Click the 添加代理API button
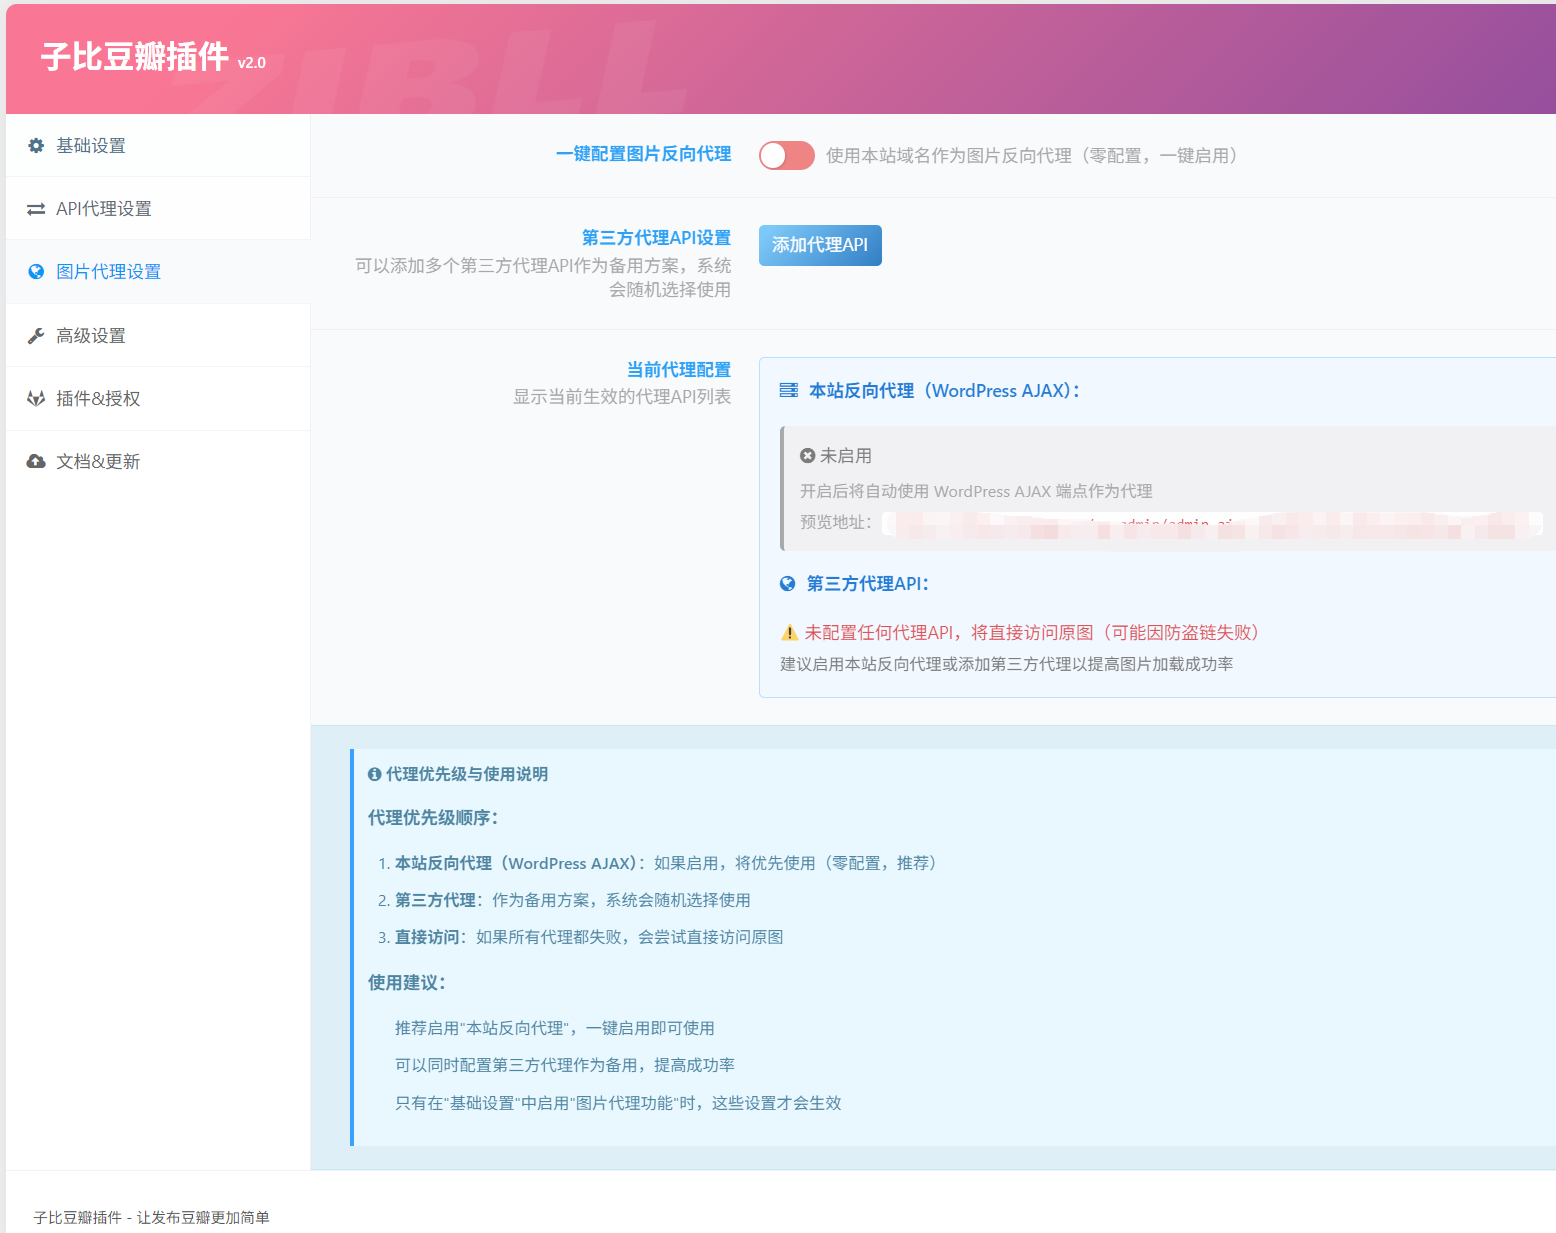This screenshot has height=1233, width=1556. [819, 245]
